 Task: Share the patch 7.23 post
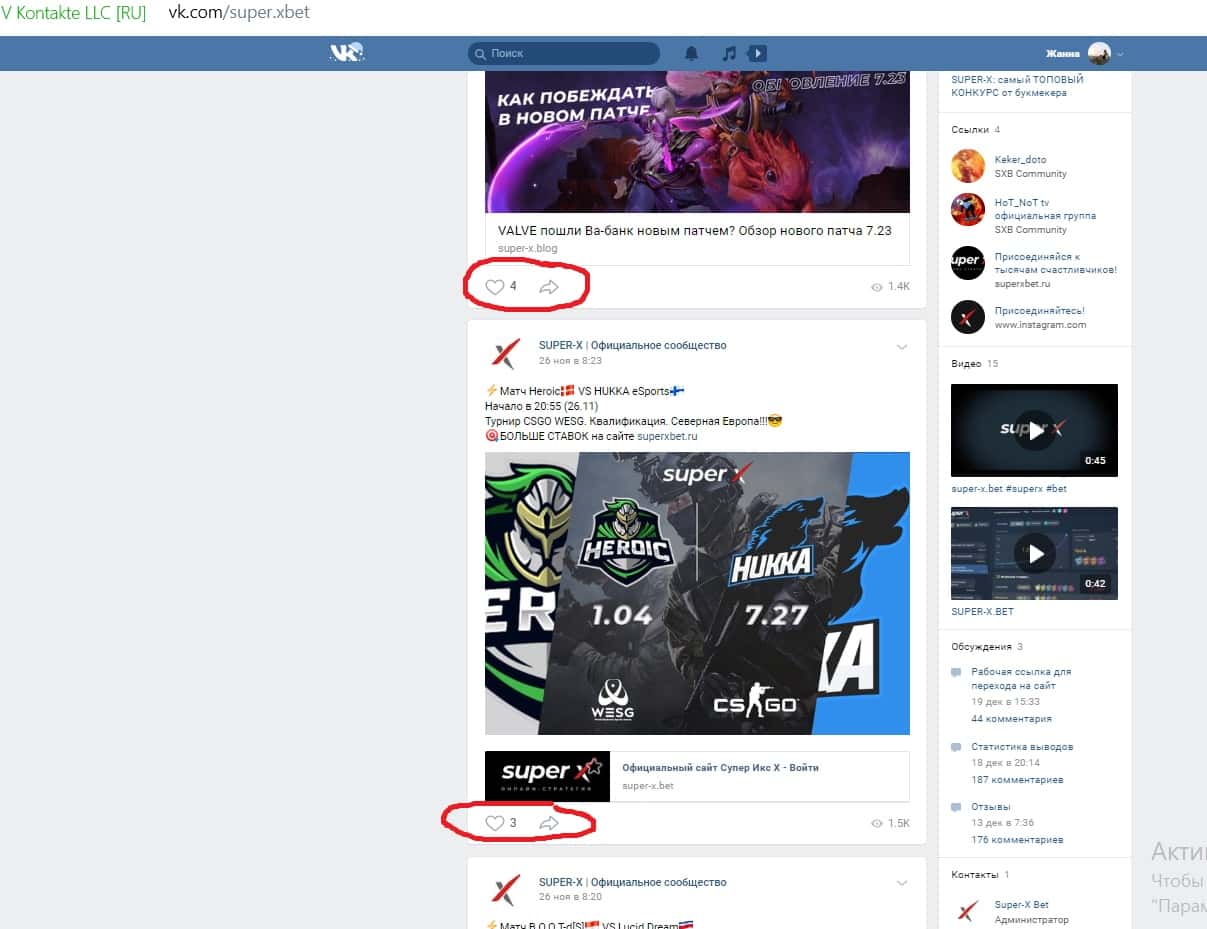pos(548,287)
